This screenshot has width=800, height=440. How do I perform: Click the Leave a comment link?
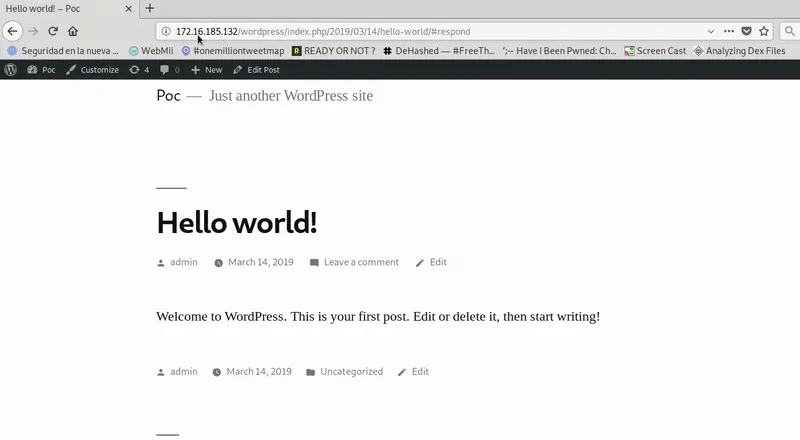pyautogui.click(x=360, y=262)
